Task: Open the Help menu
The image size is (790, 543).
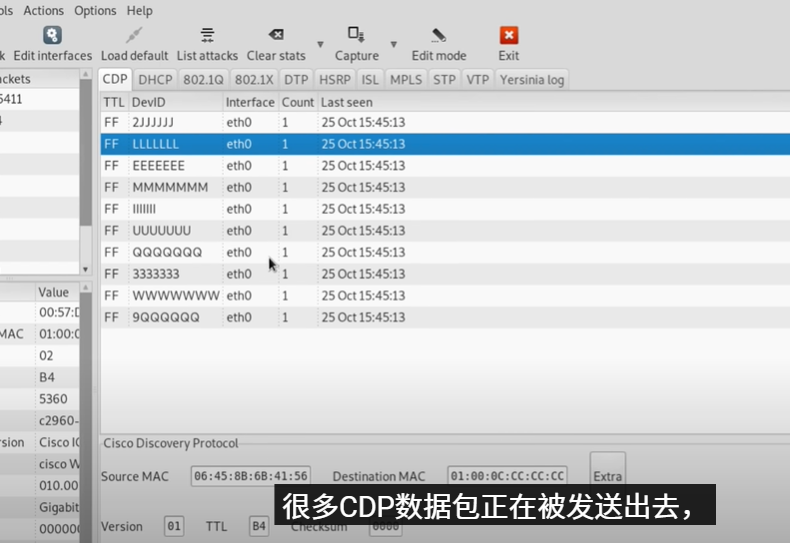Action: 140,10
